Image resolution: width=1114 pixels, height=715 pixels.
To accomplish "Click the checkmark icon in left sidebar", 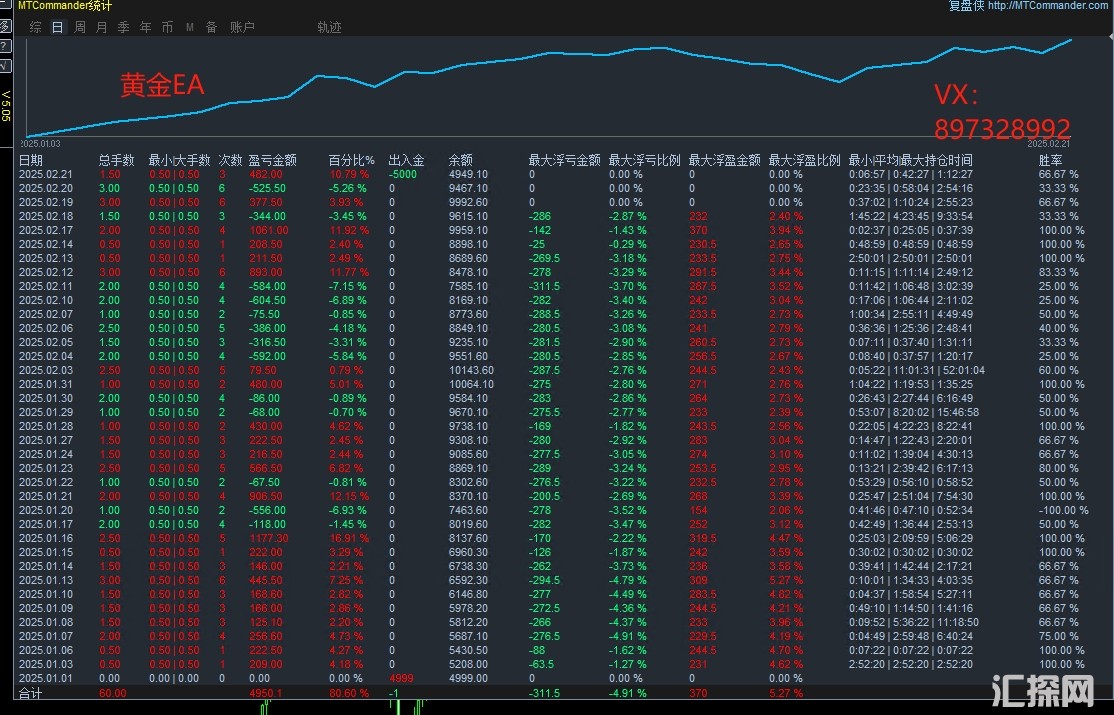I will pos(5,66).
